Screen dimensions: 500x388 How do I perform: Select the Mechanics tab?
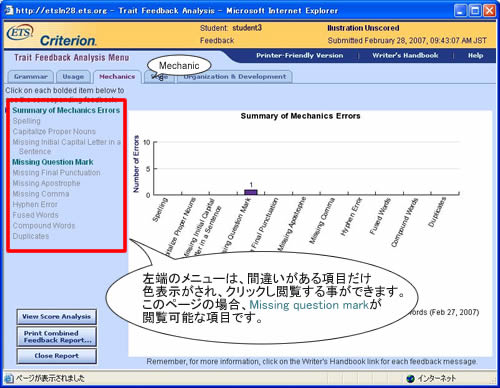coord(117,77)
